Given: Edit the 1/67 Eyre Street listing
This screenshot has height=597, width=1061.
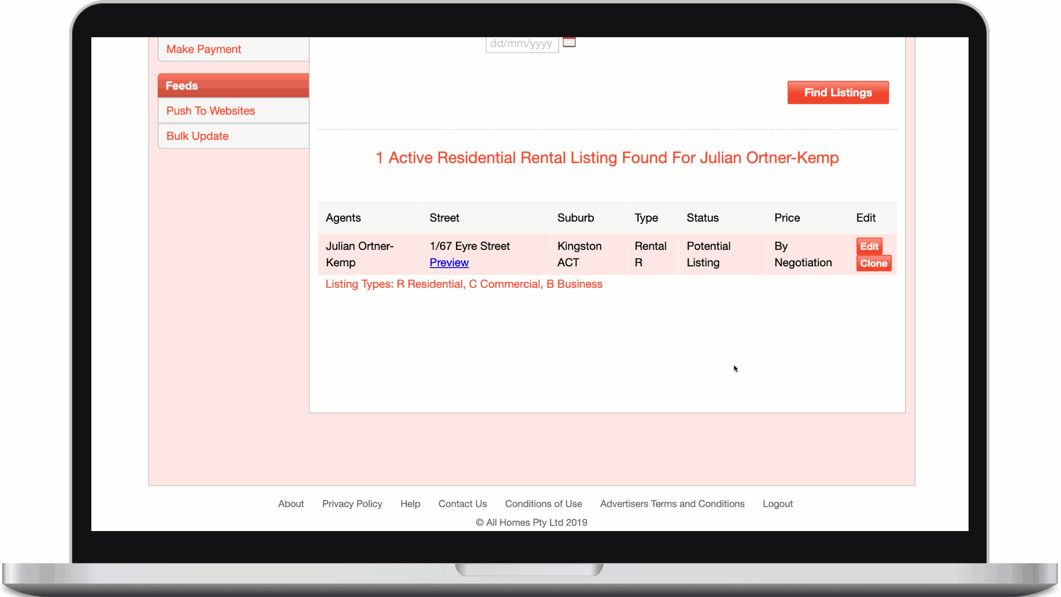Looking at the screenshot, I should point(869,246).
